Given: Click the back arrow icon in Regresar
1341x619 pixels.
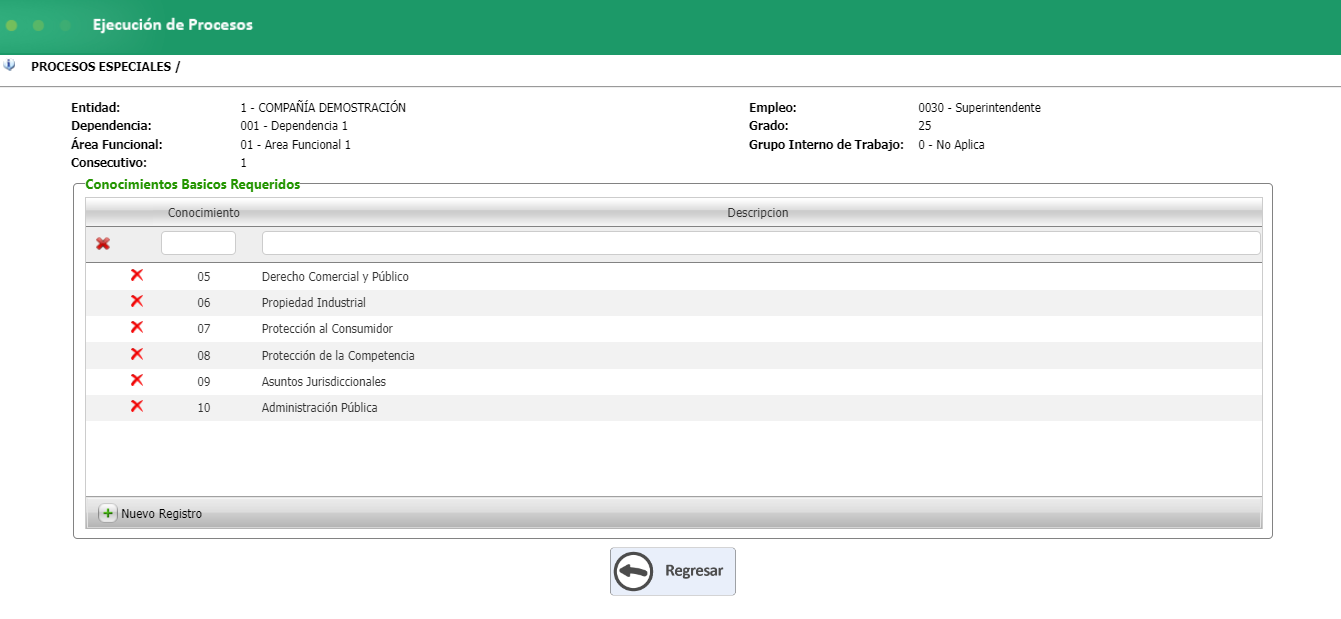Looking at the screenshot, I should [634, 571].
